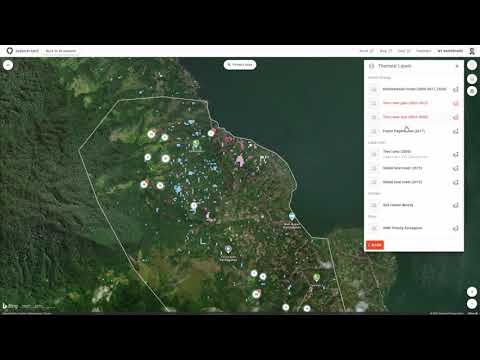Click the Thematic Layers panel header icon
This screenshot has height=360, width=480.
click(372, 66)
